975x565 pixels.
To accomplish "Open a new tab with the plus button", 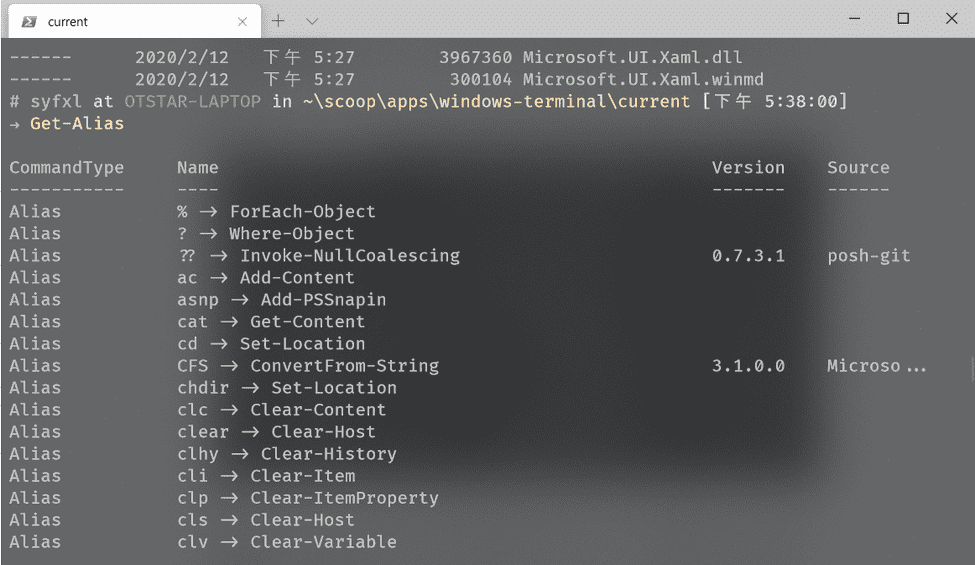I will tap(279, 20).
